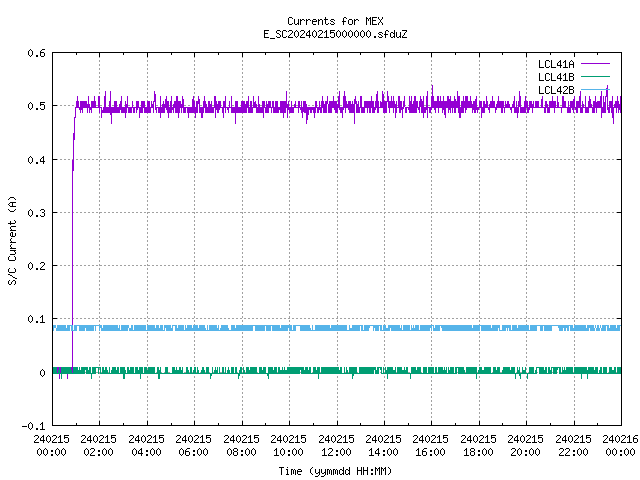Click the 240215 12:00 x-axis tick label
This screenshot has height=480, width=640.
(x=336, y=445)
